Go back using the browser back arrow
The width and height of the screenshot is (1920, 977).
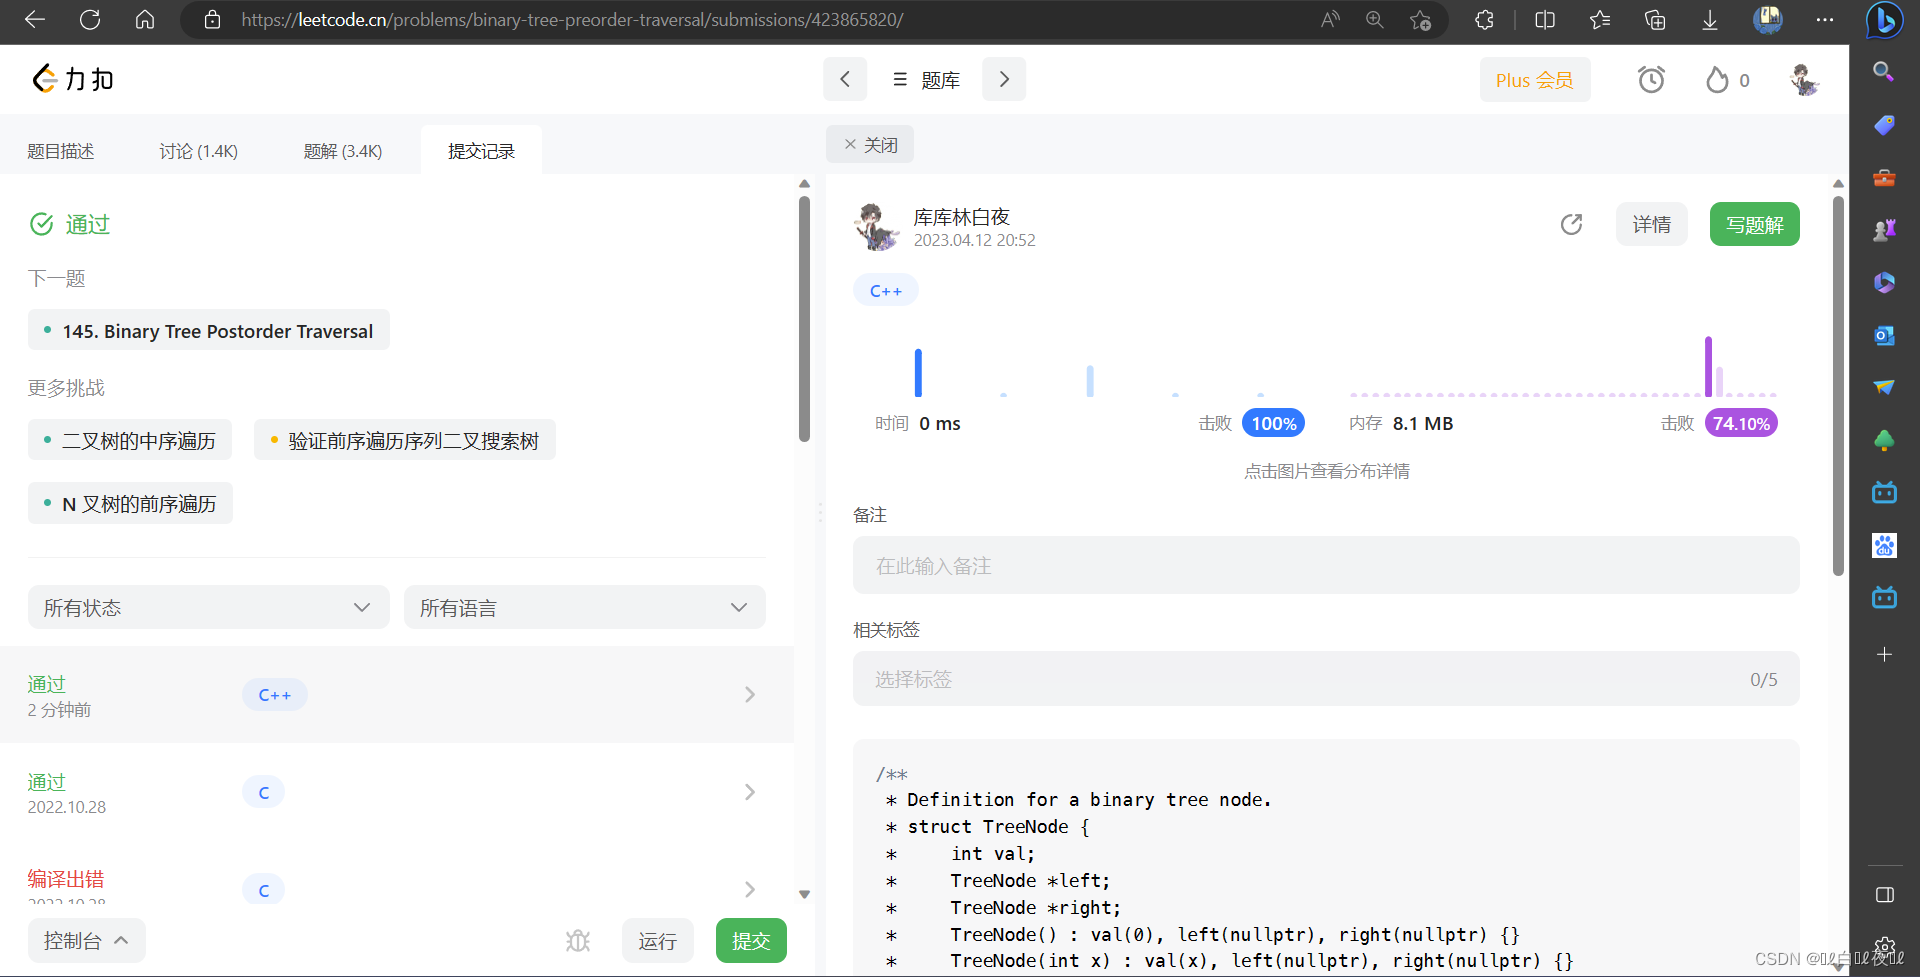[x=35, y=20]
